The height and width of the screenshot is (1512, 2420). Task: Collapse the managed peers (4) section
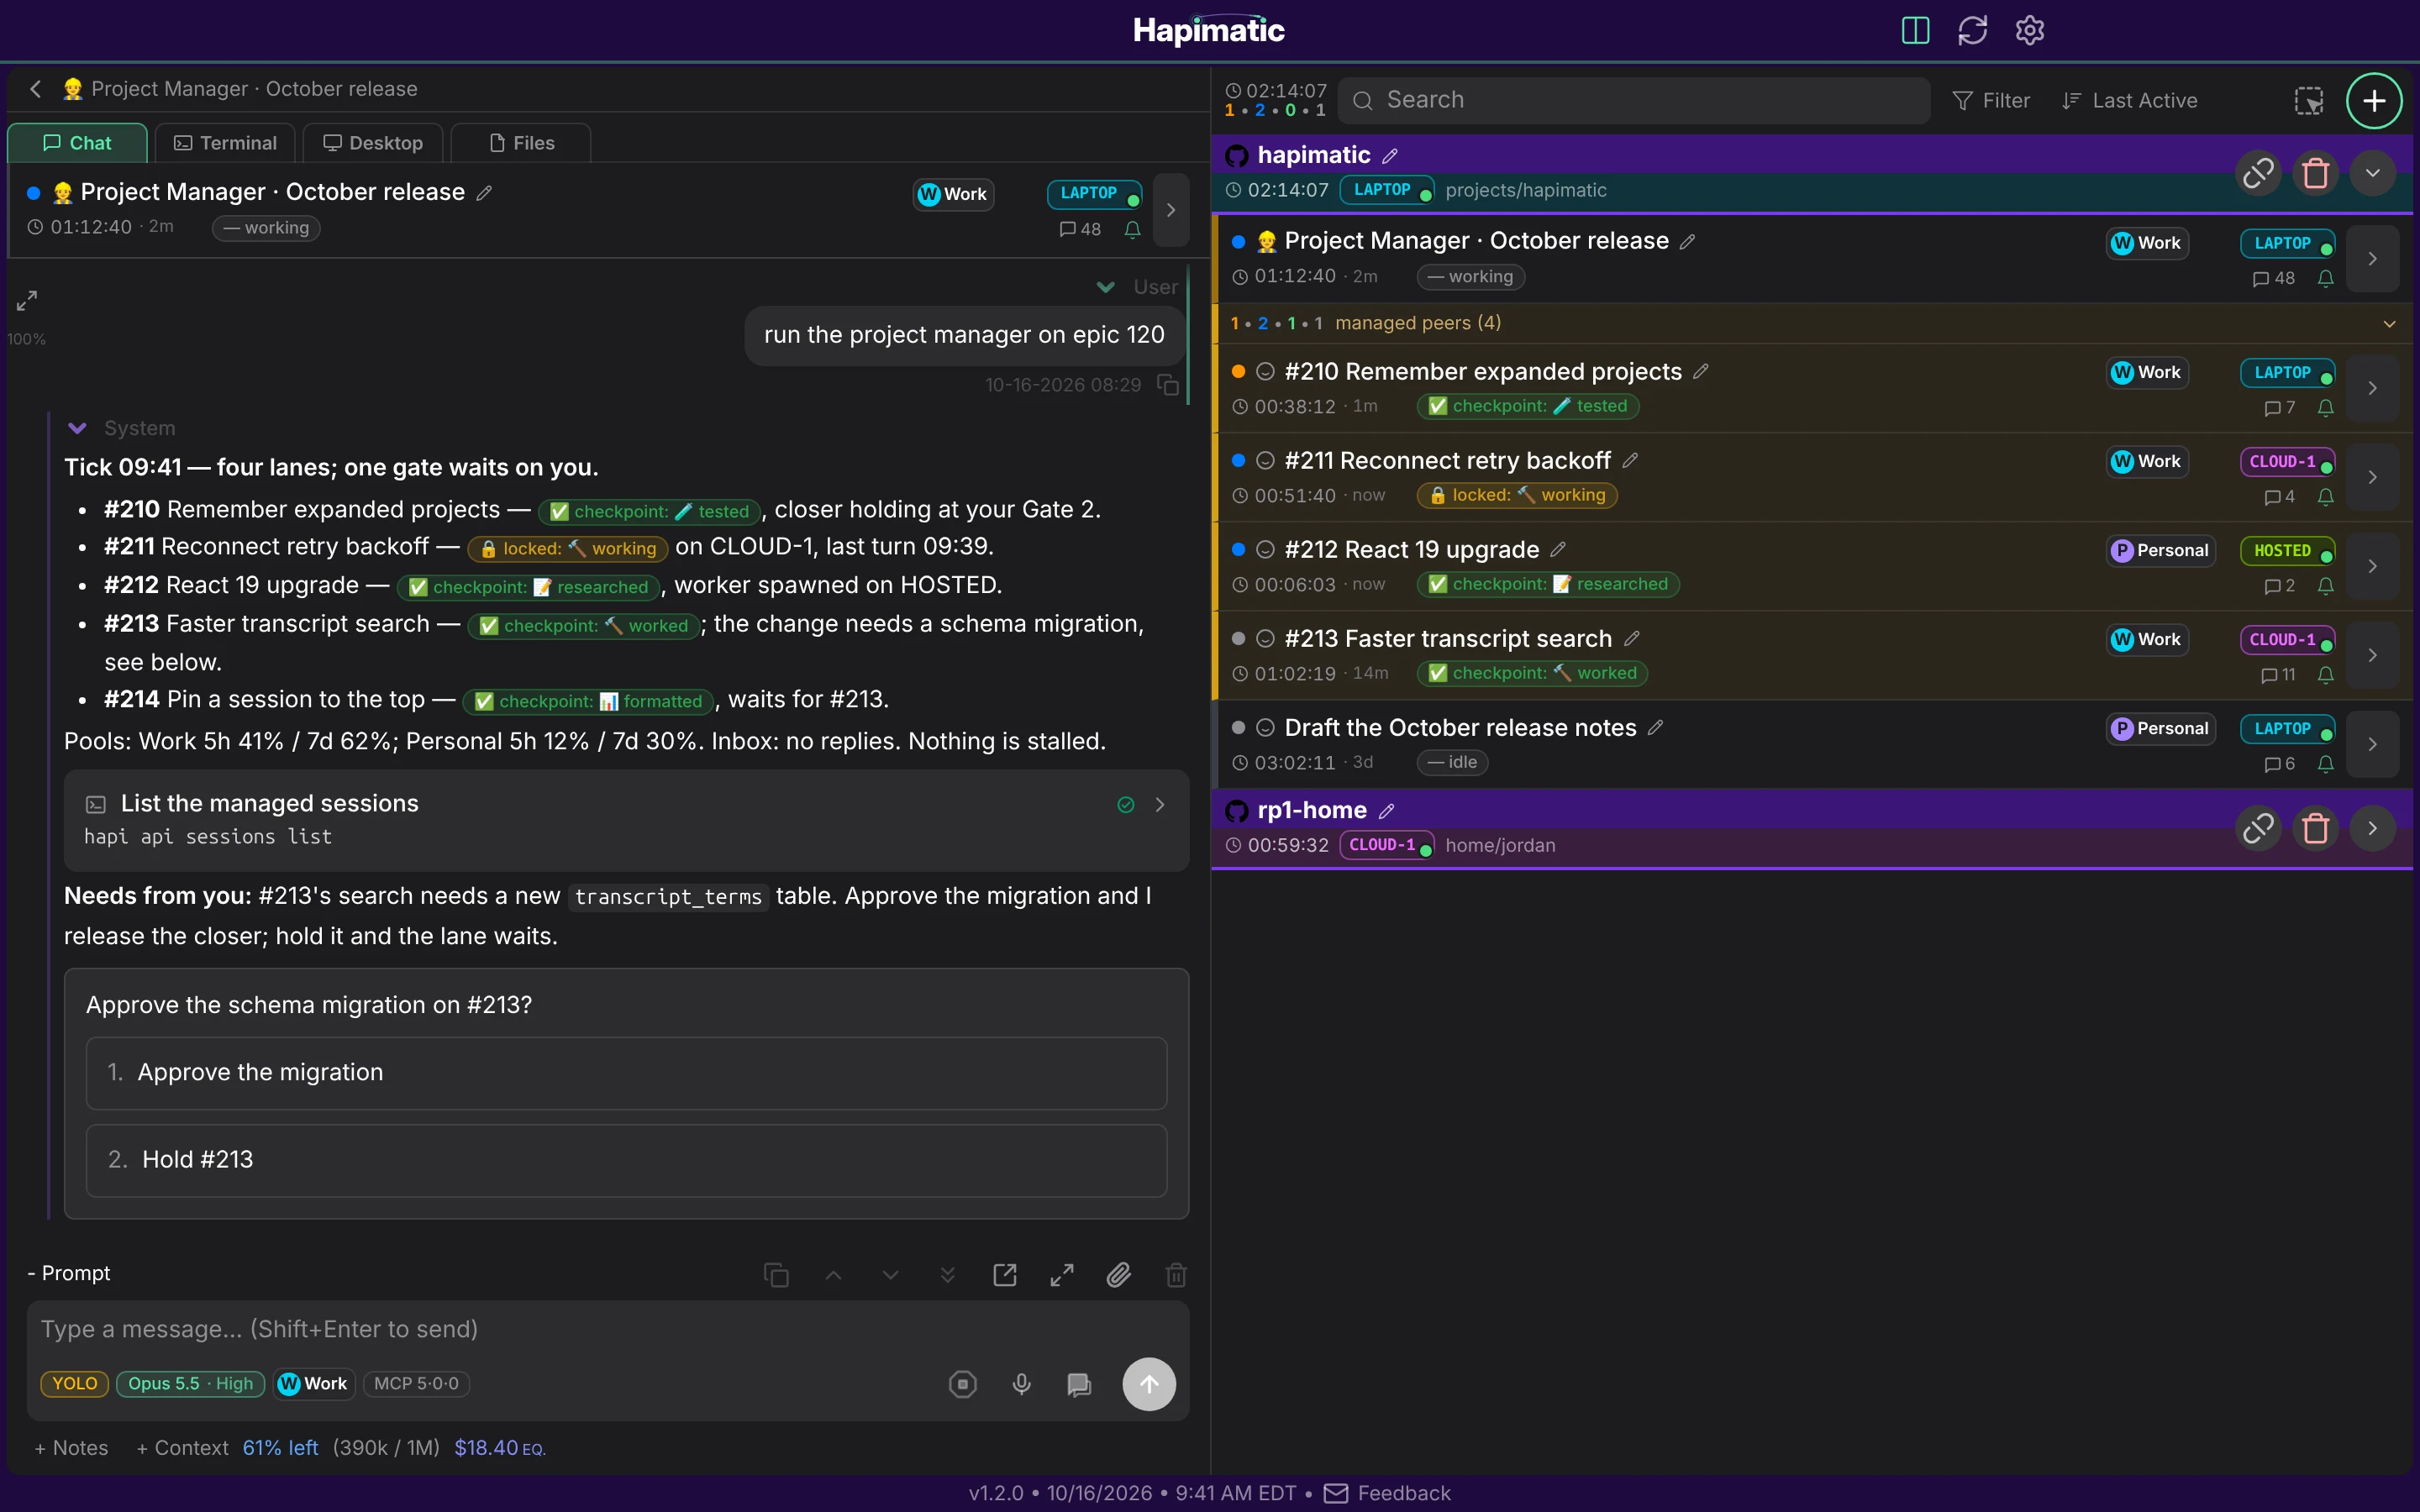point(2389,324)
